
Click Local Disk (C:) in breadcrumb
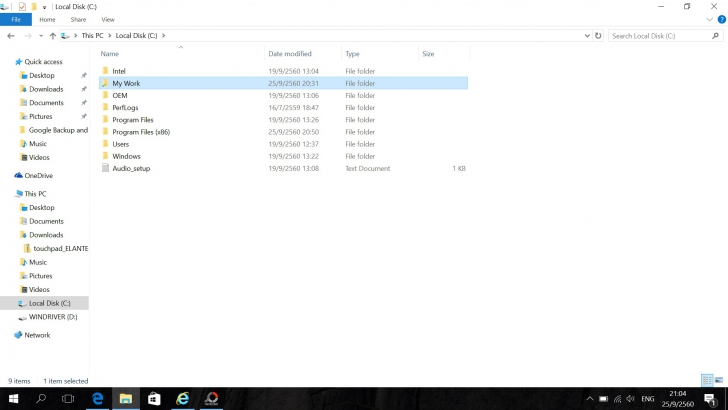tap(136, 35)
